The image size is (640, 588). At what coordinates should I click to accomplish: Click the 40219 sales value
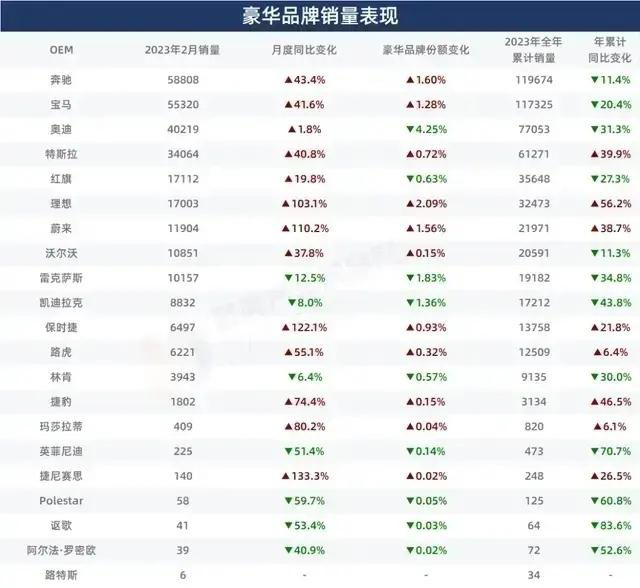183,130
